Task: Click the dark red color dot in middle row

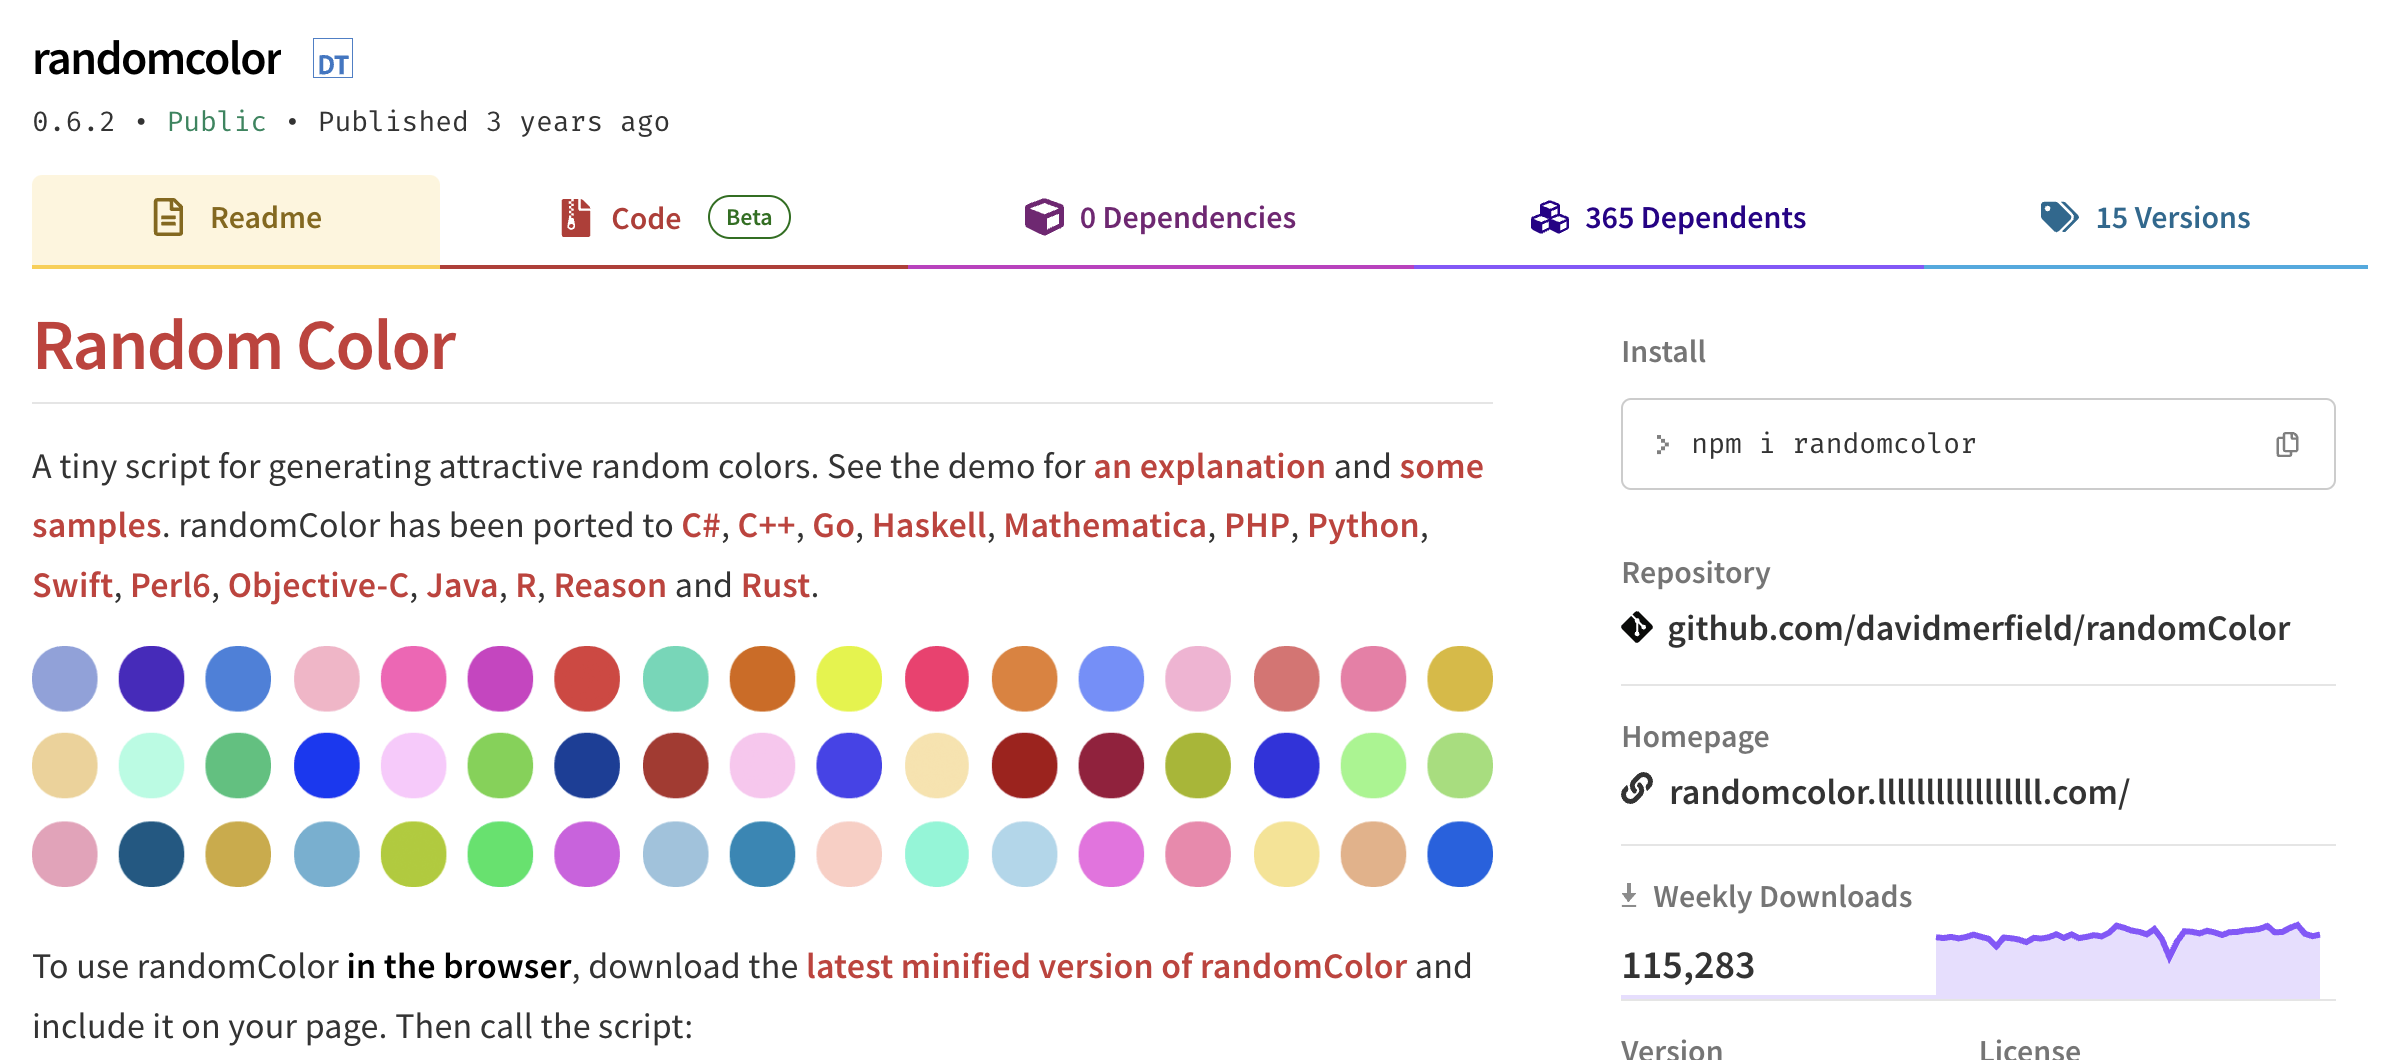Action: (x=1024, y=766)
